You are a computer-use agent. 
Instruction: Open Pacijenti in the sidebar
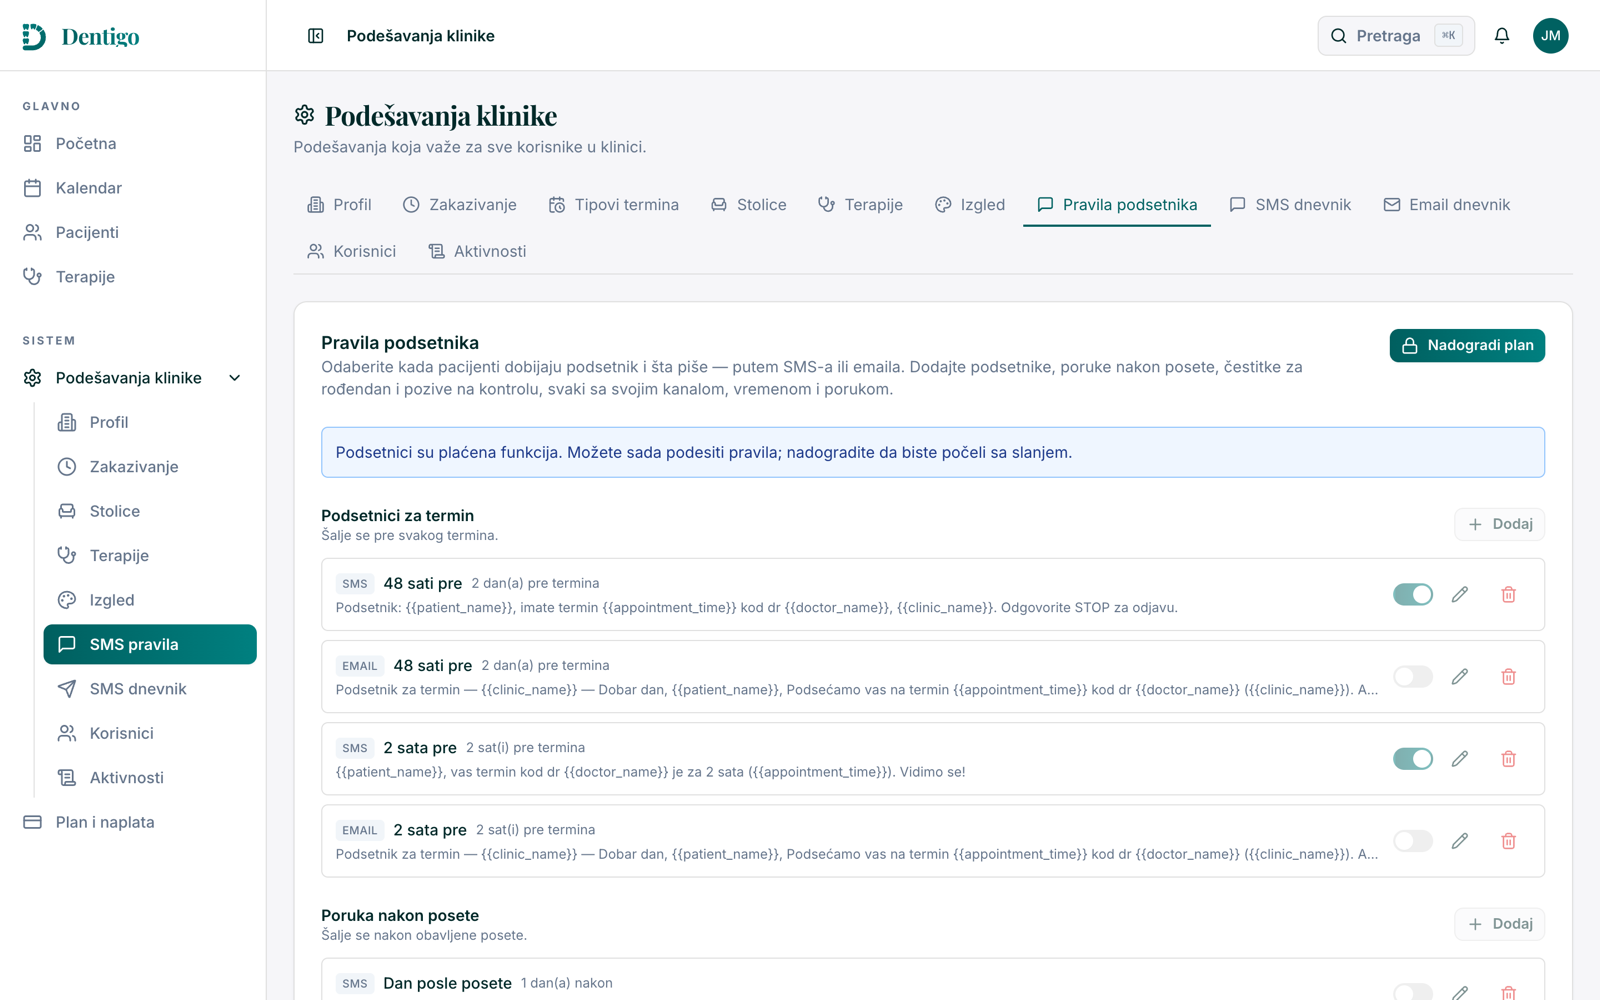(133, 232)
